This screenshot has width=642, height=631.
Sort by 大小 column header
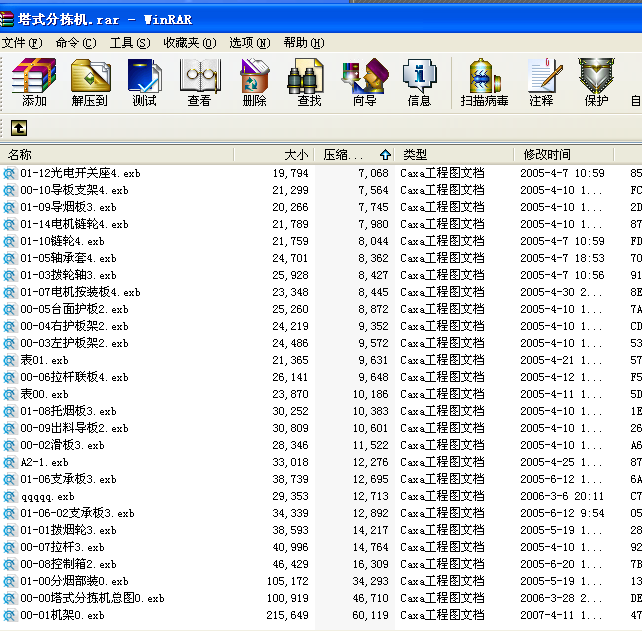pos(274,155)
